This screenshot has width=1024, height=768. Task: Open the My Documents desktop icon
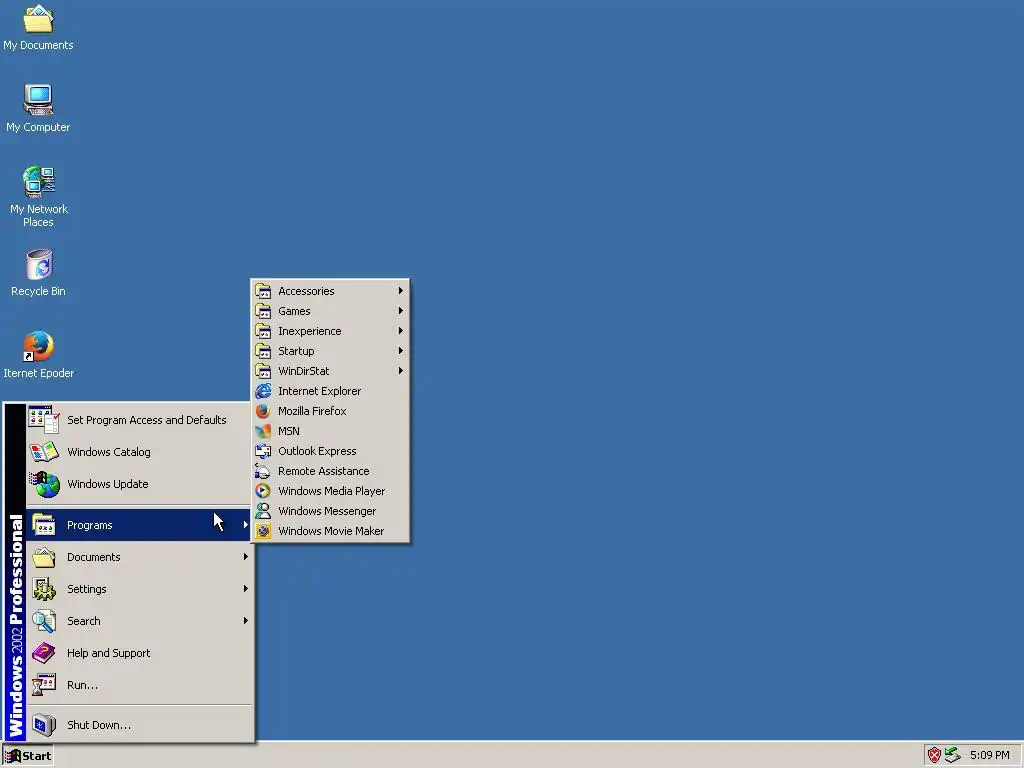coord(38,28)
